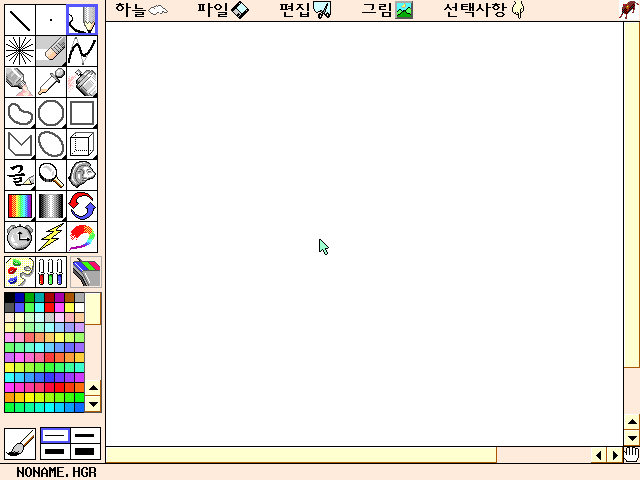Screen dimensions: 640x480
Task: Select the freeform blob shape tool
Action: pos(20,113)
